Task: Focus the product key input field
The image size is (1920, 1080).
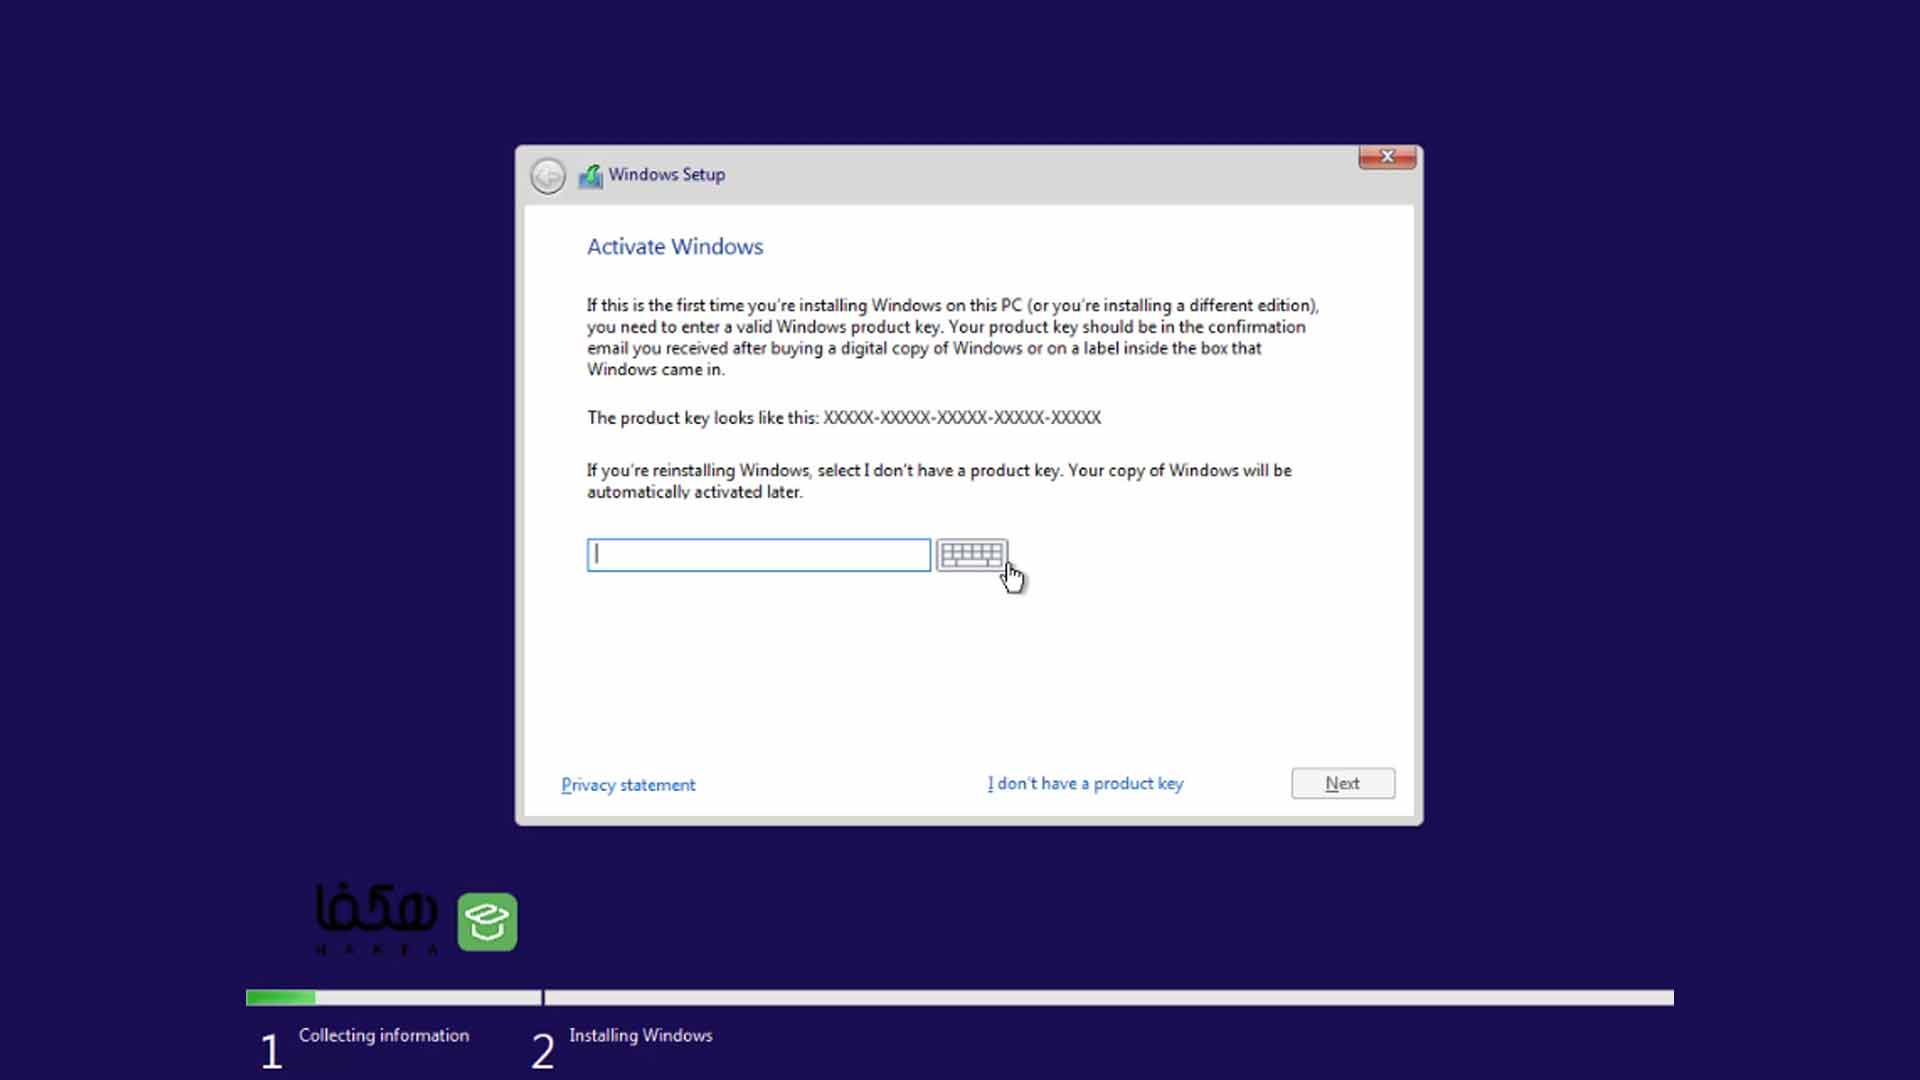Action: click(x=759, y=555)
